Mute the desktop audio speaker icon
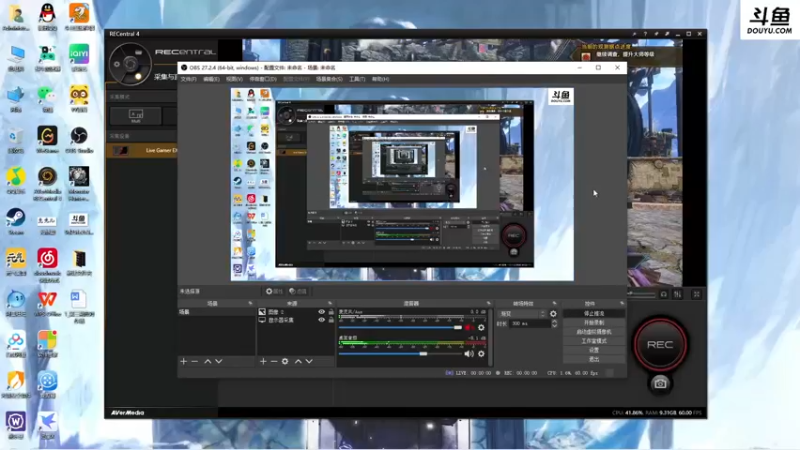The height and width of the screenshot is (450, 800). 469,354
